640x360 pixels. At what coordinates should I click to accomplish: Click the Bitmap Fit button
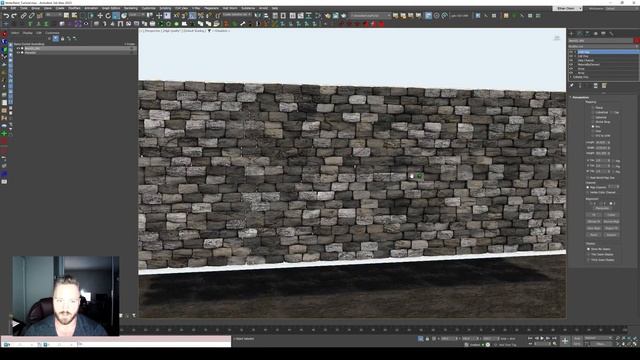tap(594, 221)
